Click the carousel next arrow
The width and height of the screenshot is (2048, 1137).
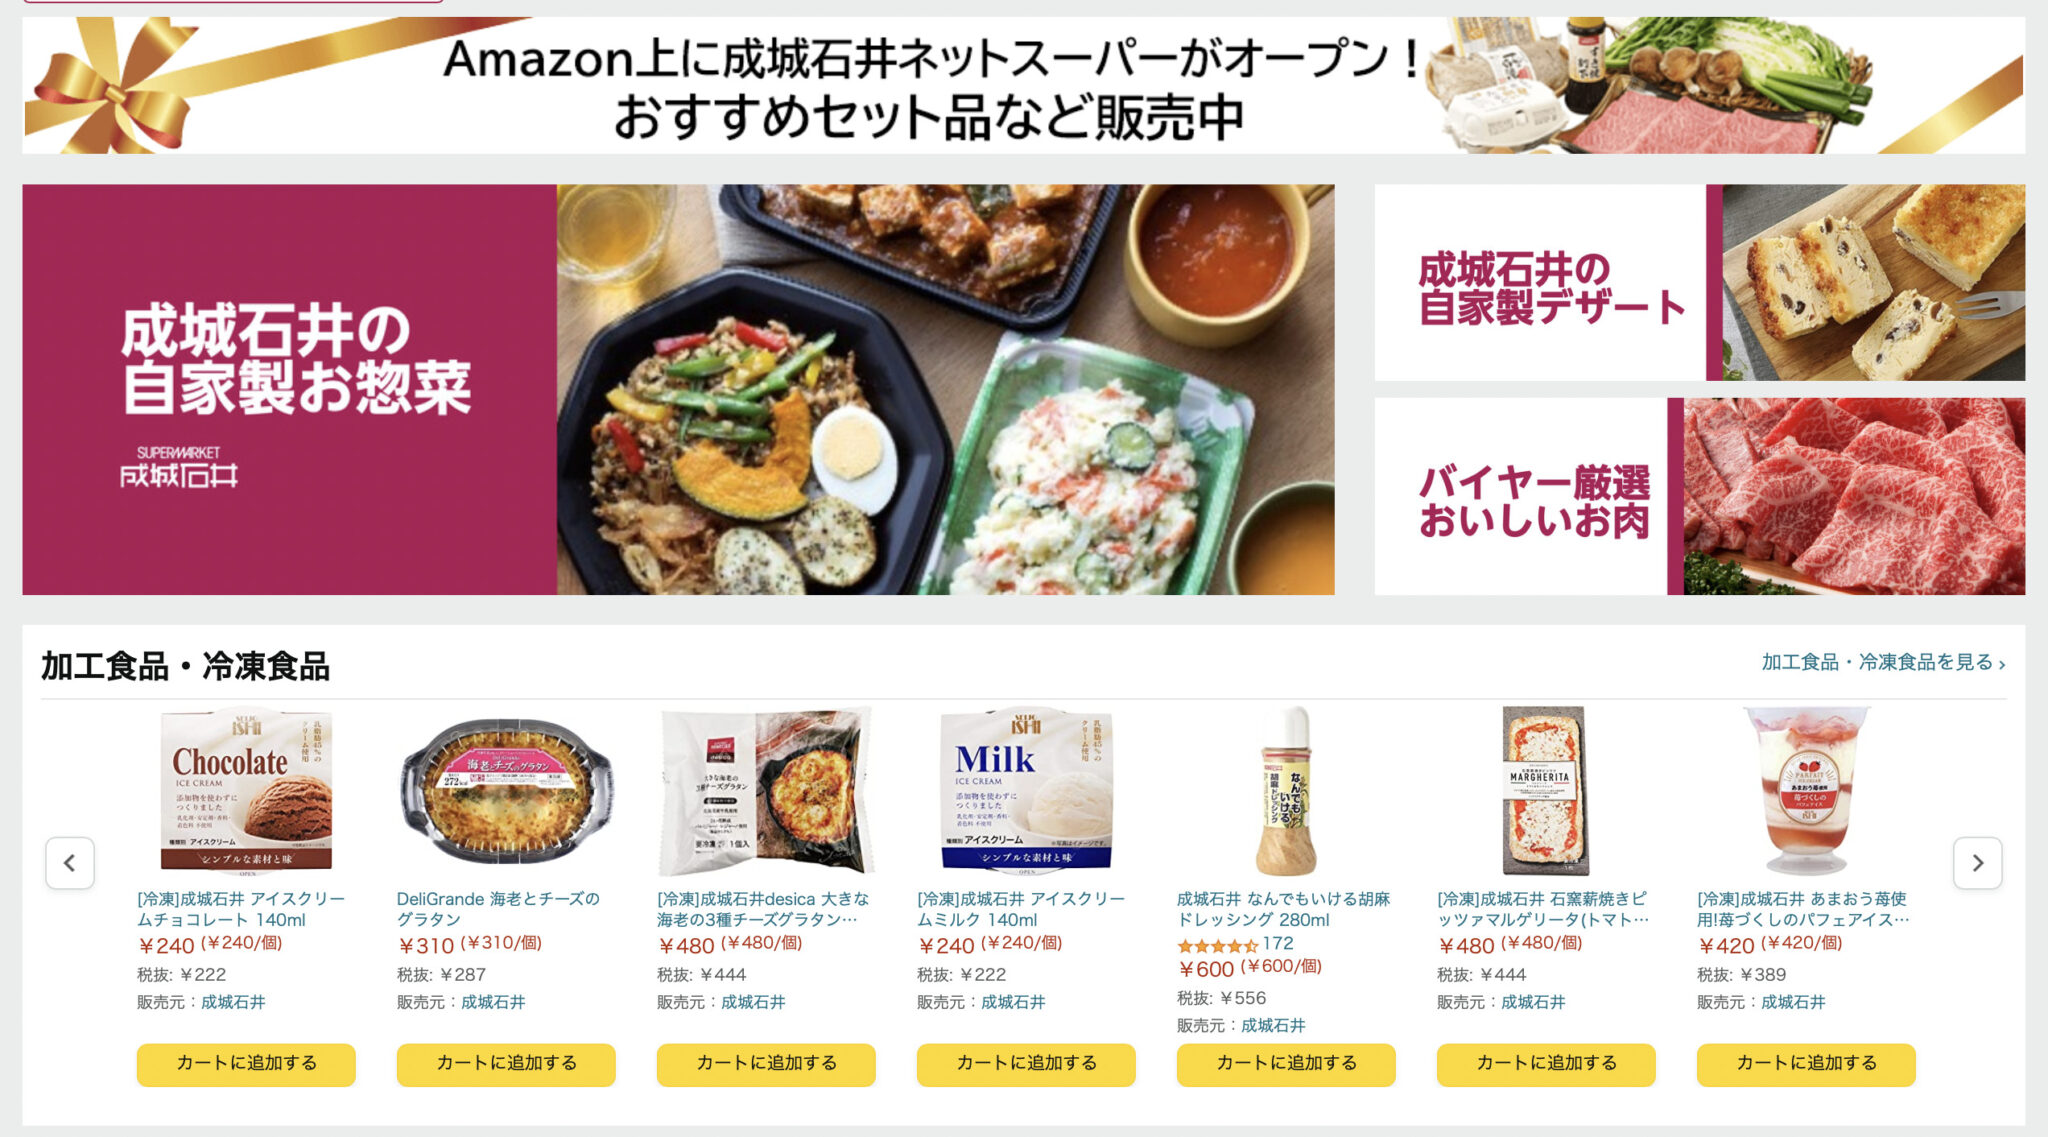point(1977,863)
